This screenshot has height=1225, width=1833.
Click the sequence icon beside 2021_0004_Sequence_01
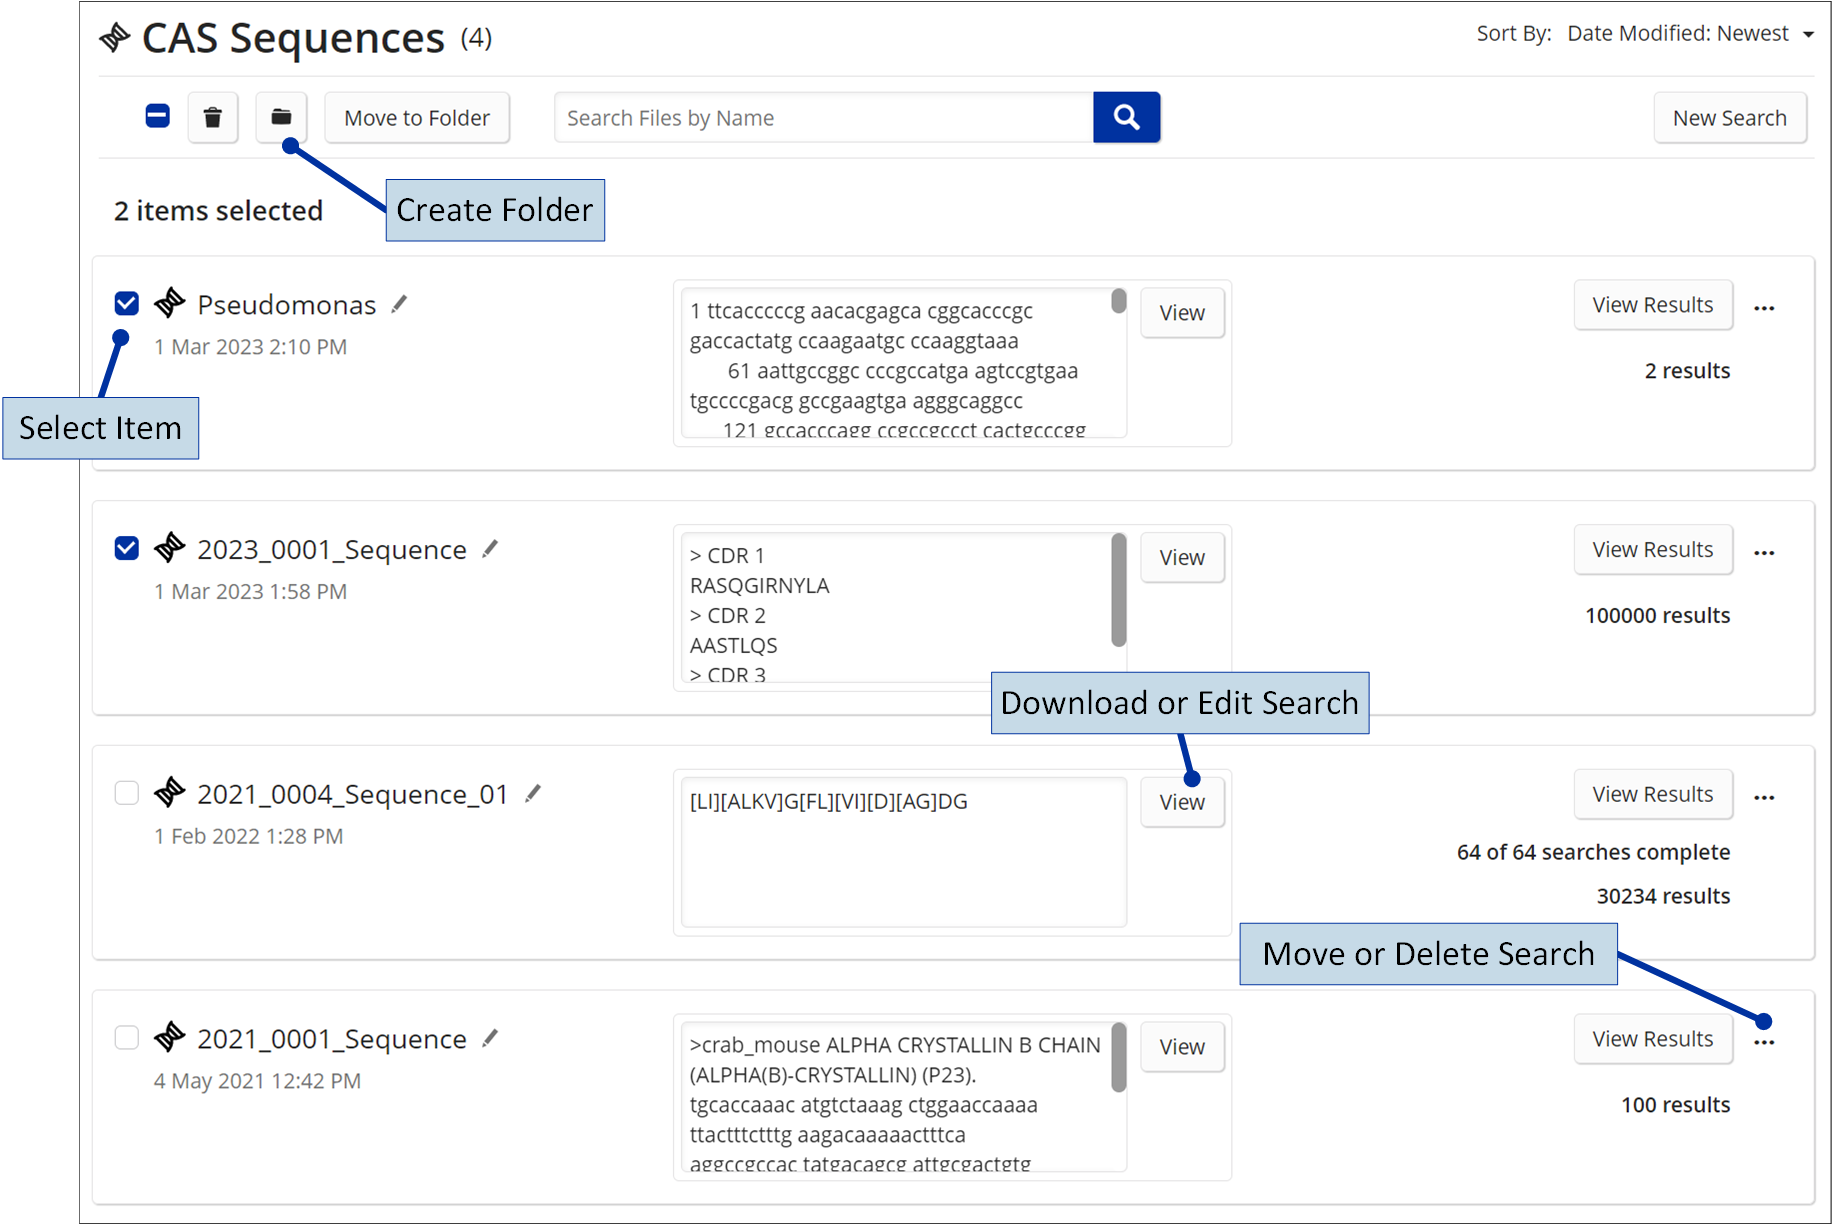pyautogui.click(x=170, y=792)
